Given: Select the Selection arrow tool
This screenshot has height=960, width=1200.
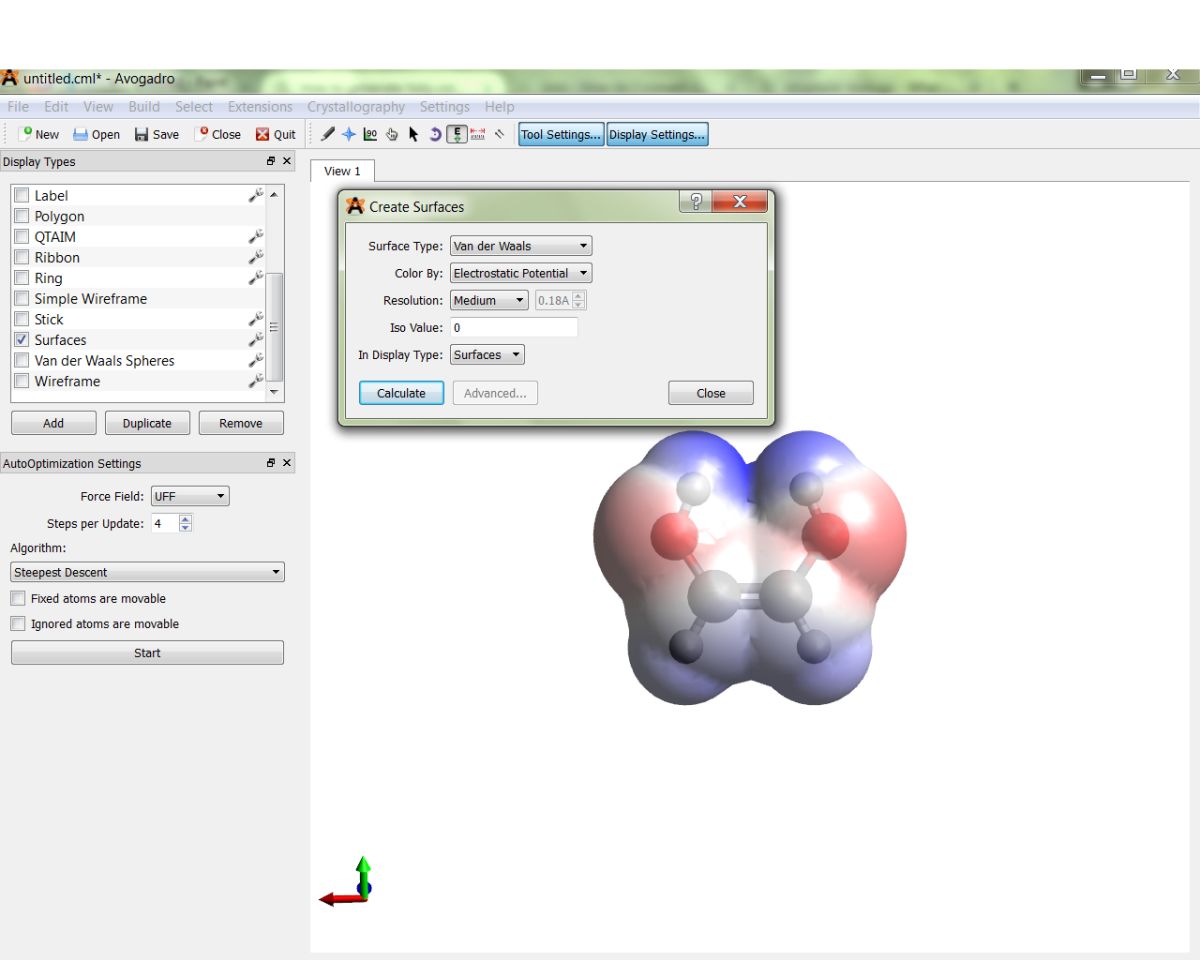Looking at the screenshot, I should tap(413, 134).
